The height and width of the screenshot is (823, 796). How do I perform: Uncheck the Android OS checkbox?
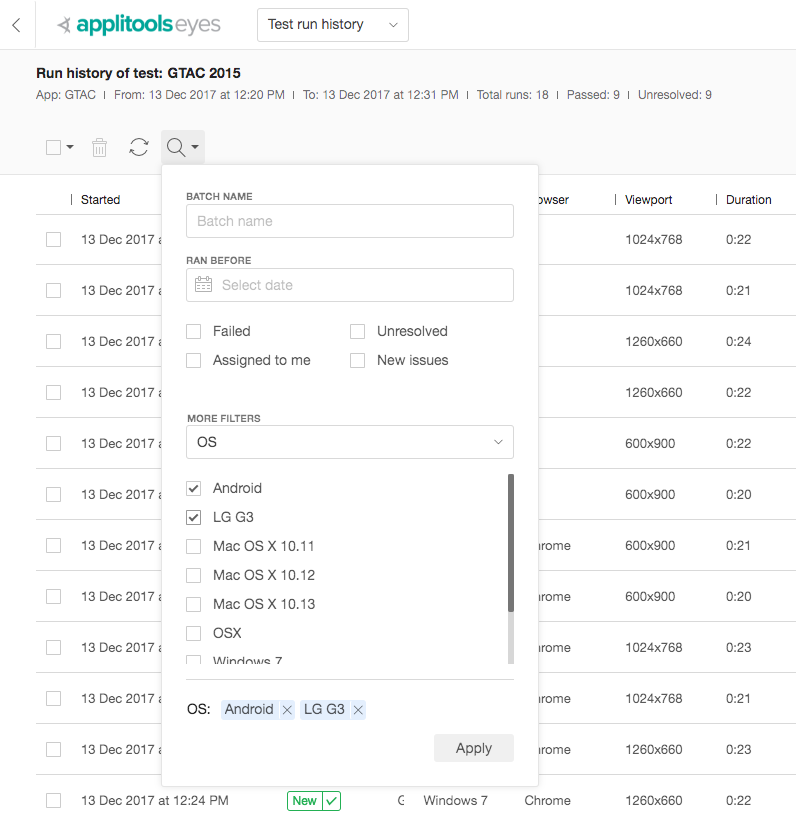point(194,488)
